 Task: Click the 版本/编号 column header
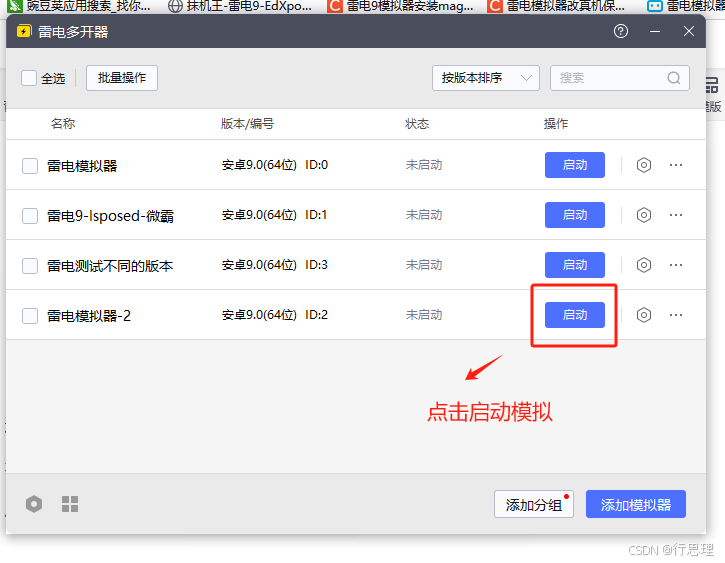tap(247, 123)
